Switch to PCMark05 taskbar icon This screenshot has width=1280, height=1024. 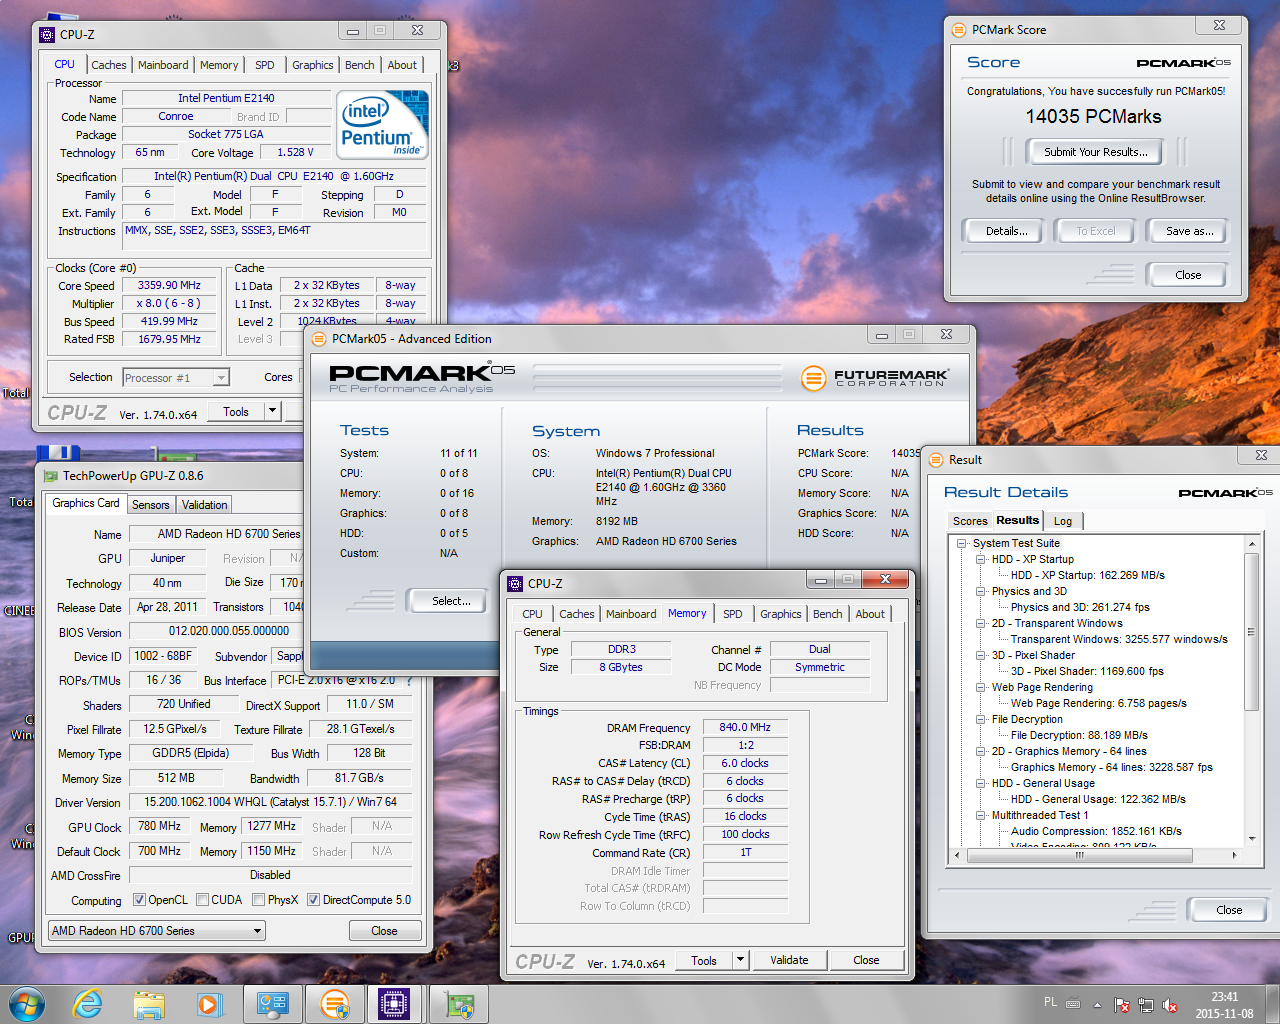tap(334, 1004)
